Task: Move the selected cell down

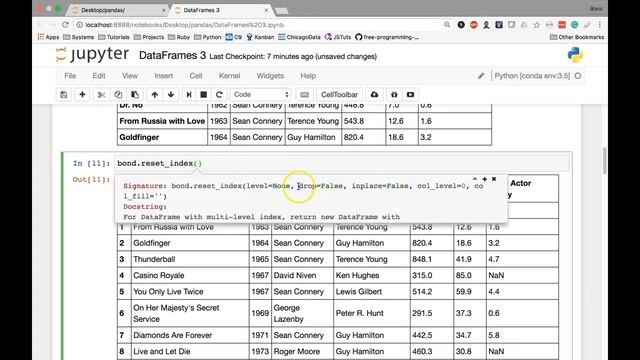Action: tap(171, 95)
